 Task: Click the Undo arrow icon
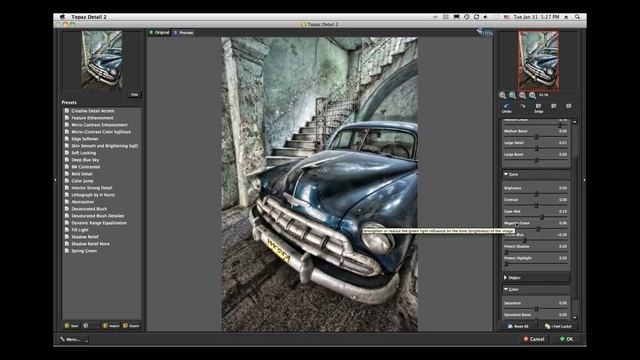coord(507,106)
